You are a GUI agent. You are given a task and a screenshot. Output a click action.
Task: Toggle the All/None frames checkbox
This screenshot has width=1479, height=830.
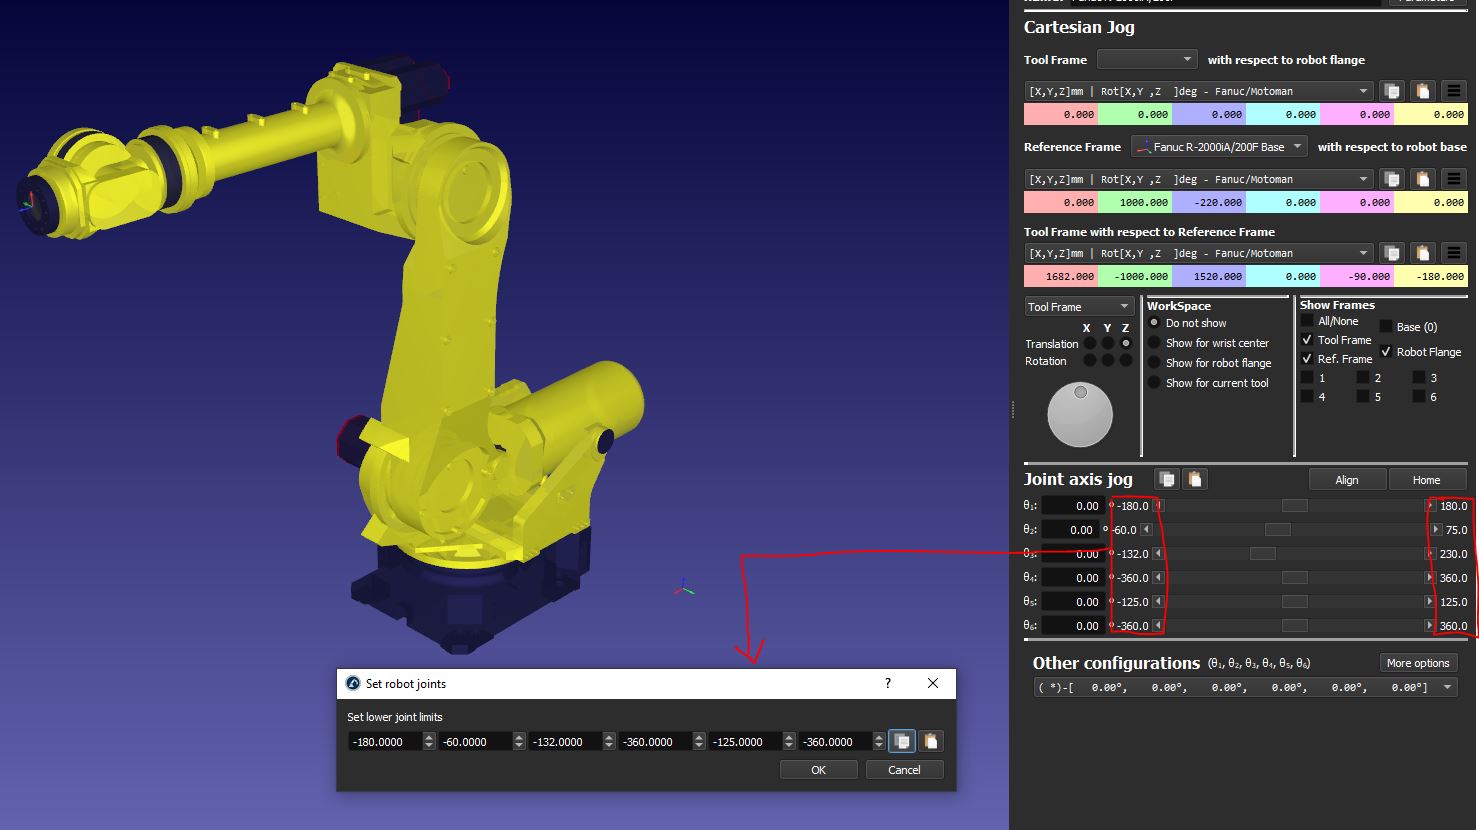click(x=1307, y=321)
